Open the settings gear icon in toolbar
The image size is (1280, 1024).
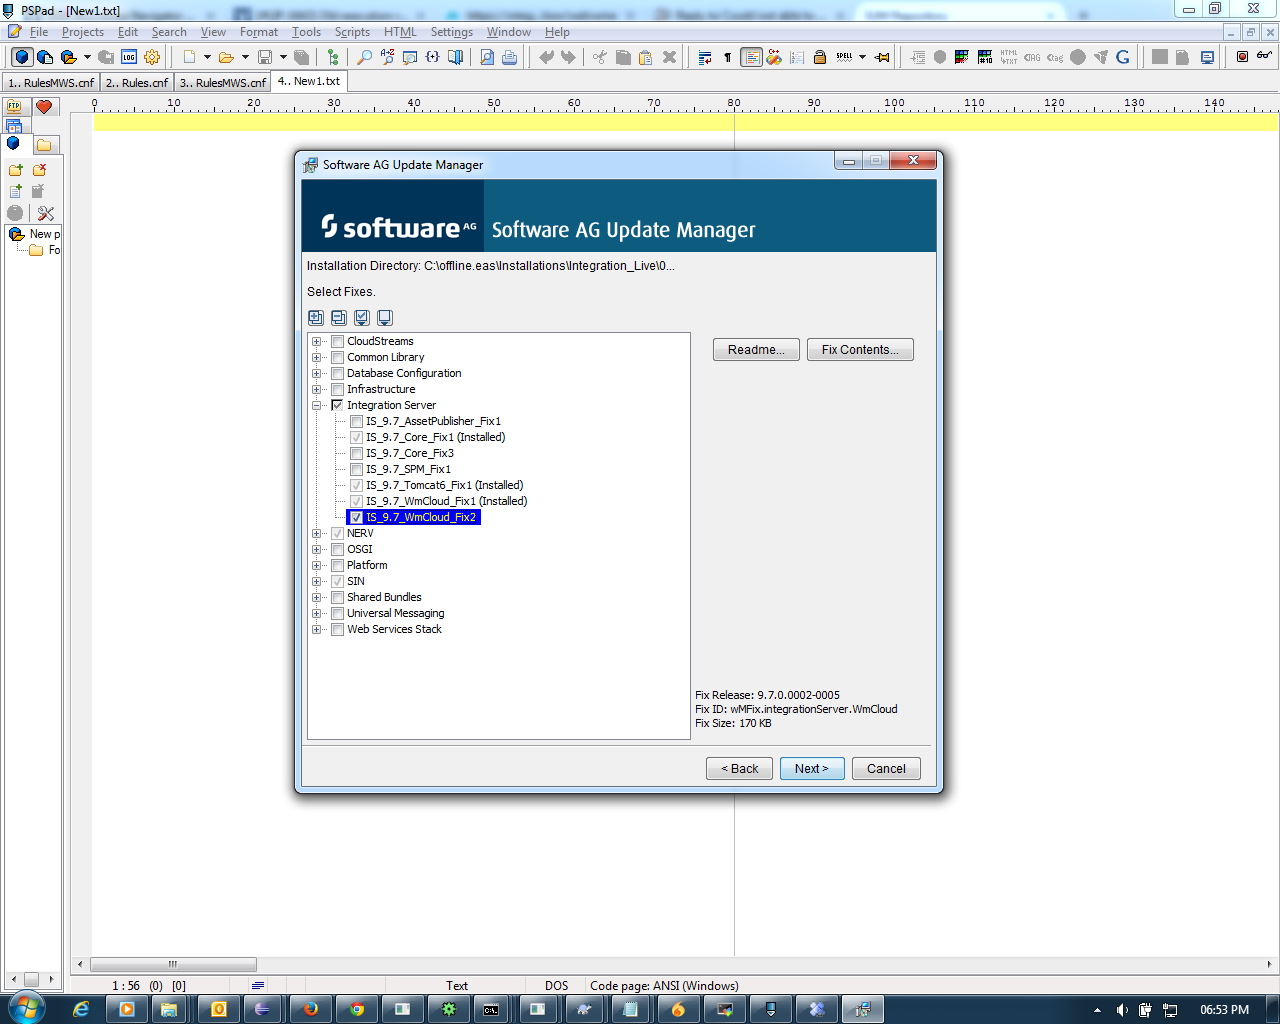pos(152,57)
